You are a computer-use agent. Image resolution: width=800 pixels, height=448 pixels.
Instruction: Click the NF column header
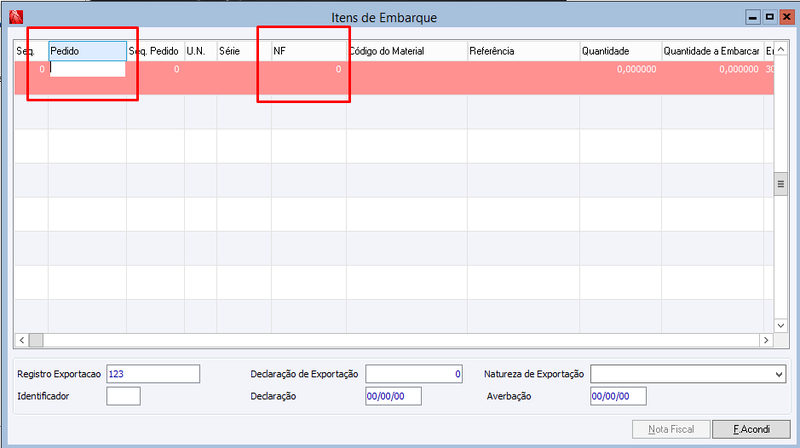pyautogui.click(x=309, y=51)
